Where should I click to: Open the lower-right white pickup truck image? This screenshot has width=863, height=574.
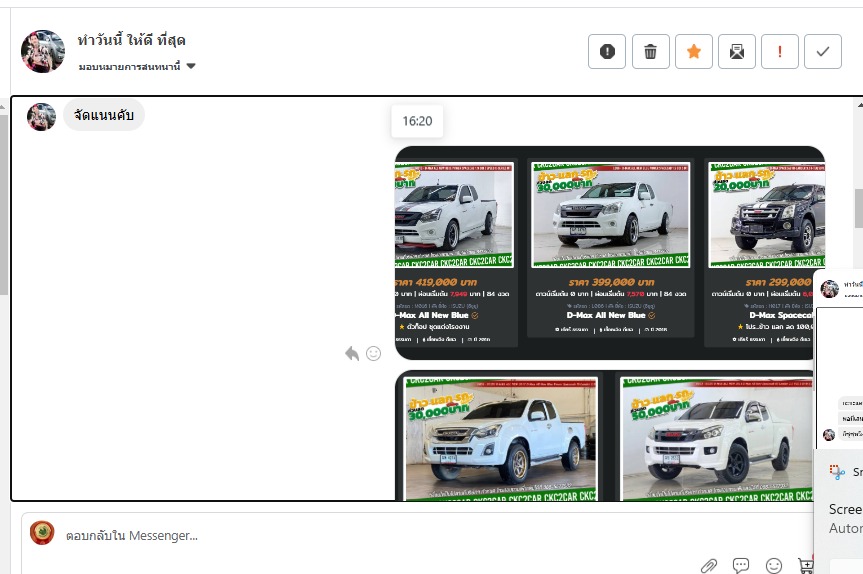[x=715, y=438]
